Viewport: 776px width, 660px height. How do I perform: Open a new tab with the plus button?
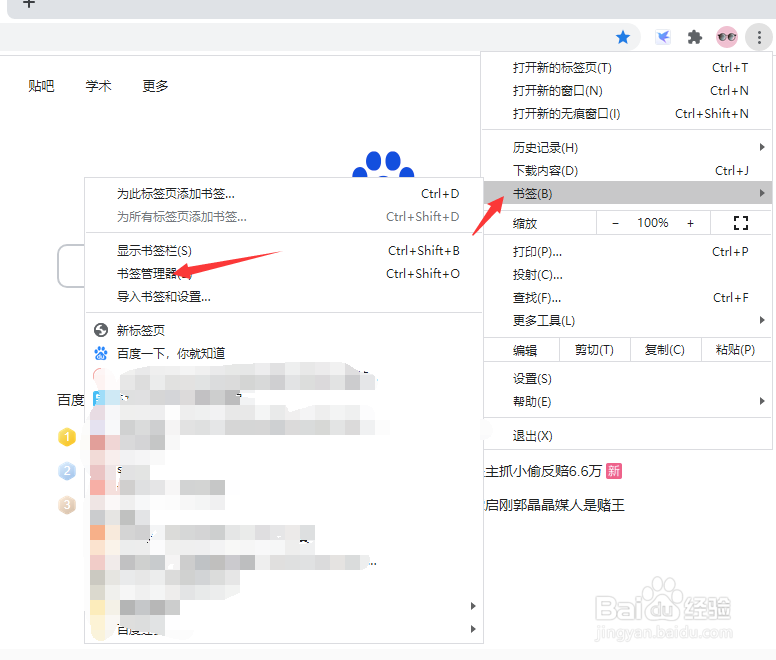click(29, 4)
